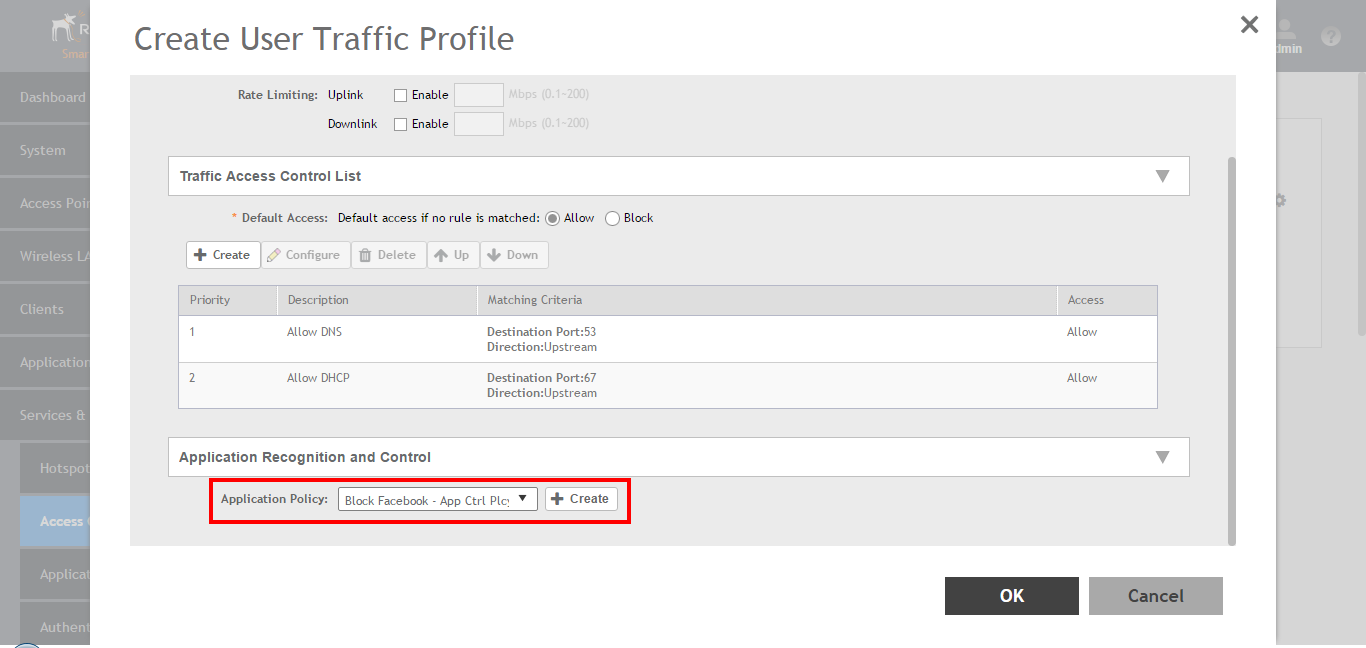Click the Down arrow button
Image resolution: width=1366 pixels, height=648 pixels.
click(x=513, y=255)
